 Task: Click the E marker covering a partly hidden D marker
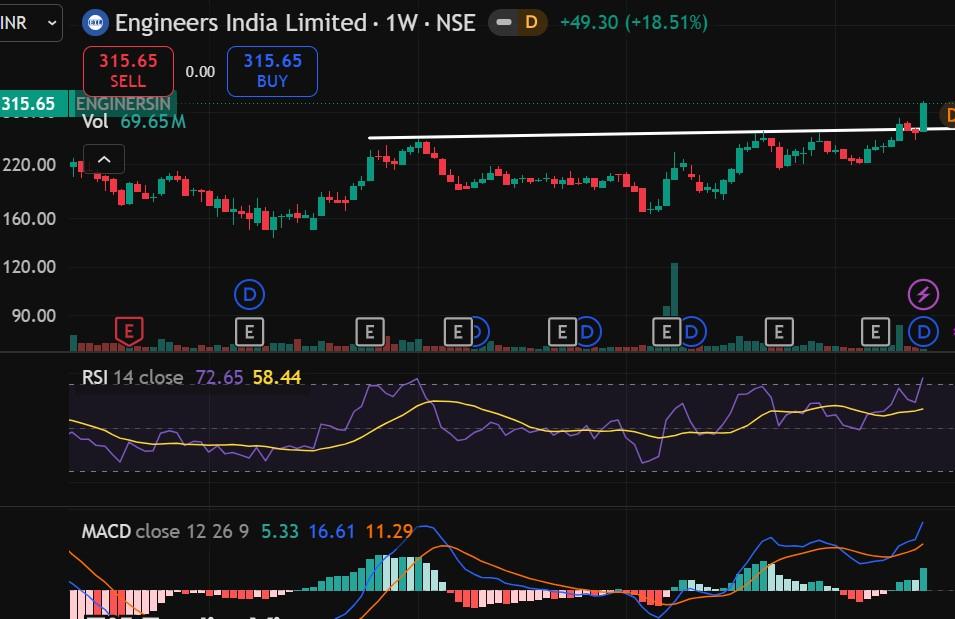[458, 333]
